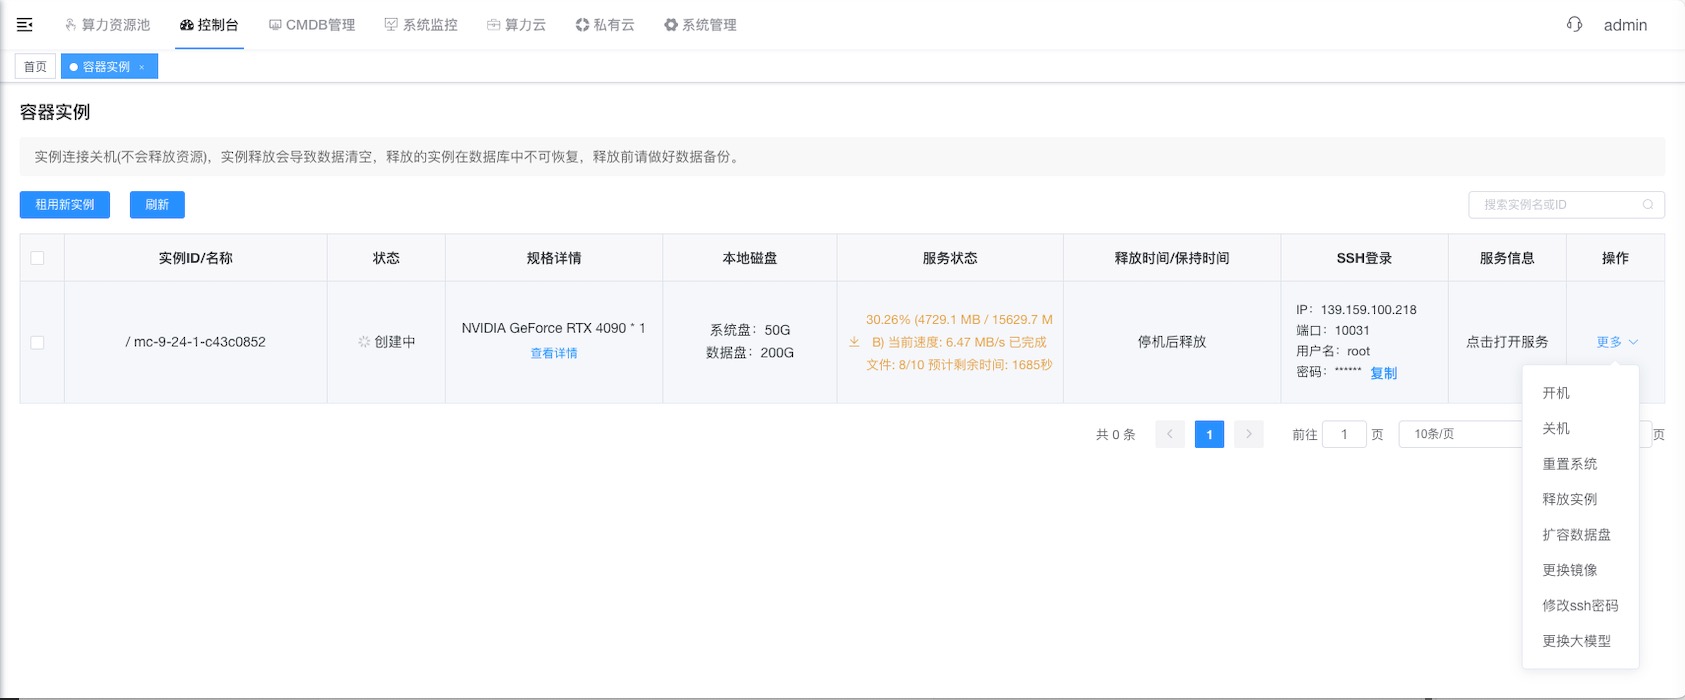Open the 系统监控 menu
The width and height of the screenshot is (1685, 700).
421,25
